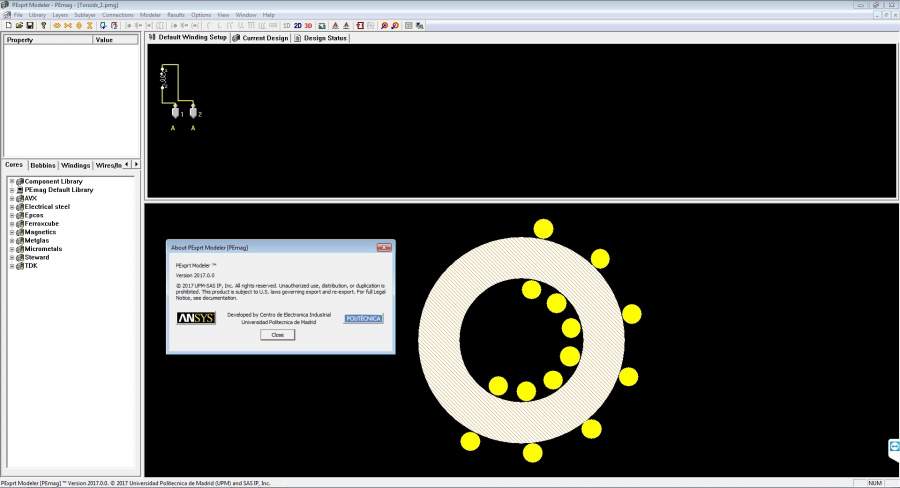900x488 pixels.
Task: Click terminal 1 connector in winding schematic
Action: (x=175, y=111)
